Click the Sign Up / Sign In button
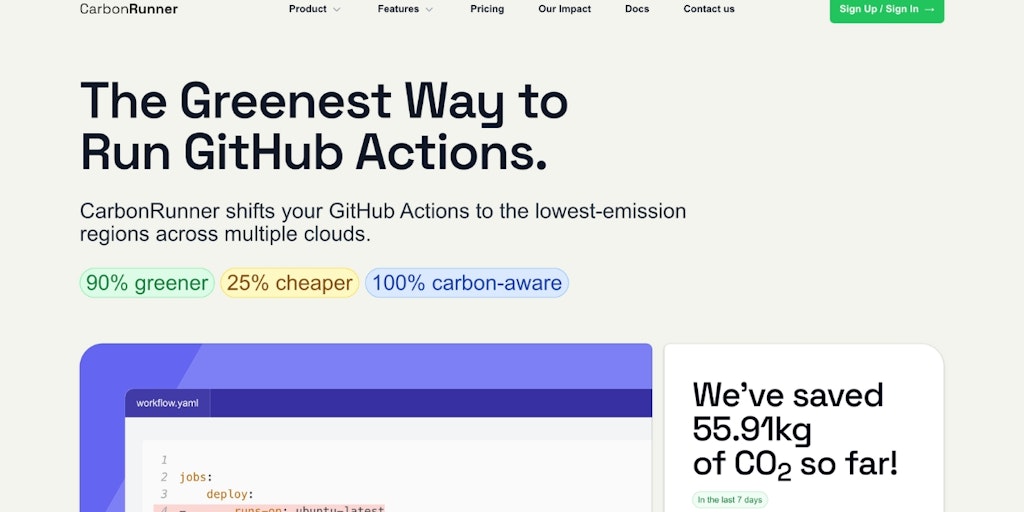Viewport: 1024px width, 512px height. [x=887, y=10]
